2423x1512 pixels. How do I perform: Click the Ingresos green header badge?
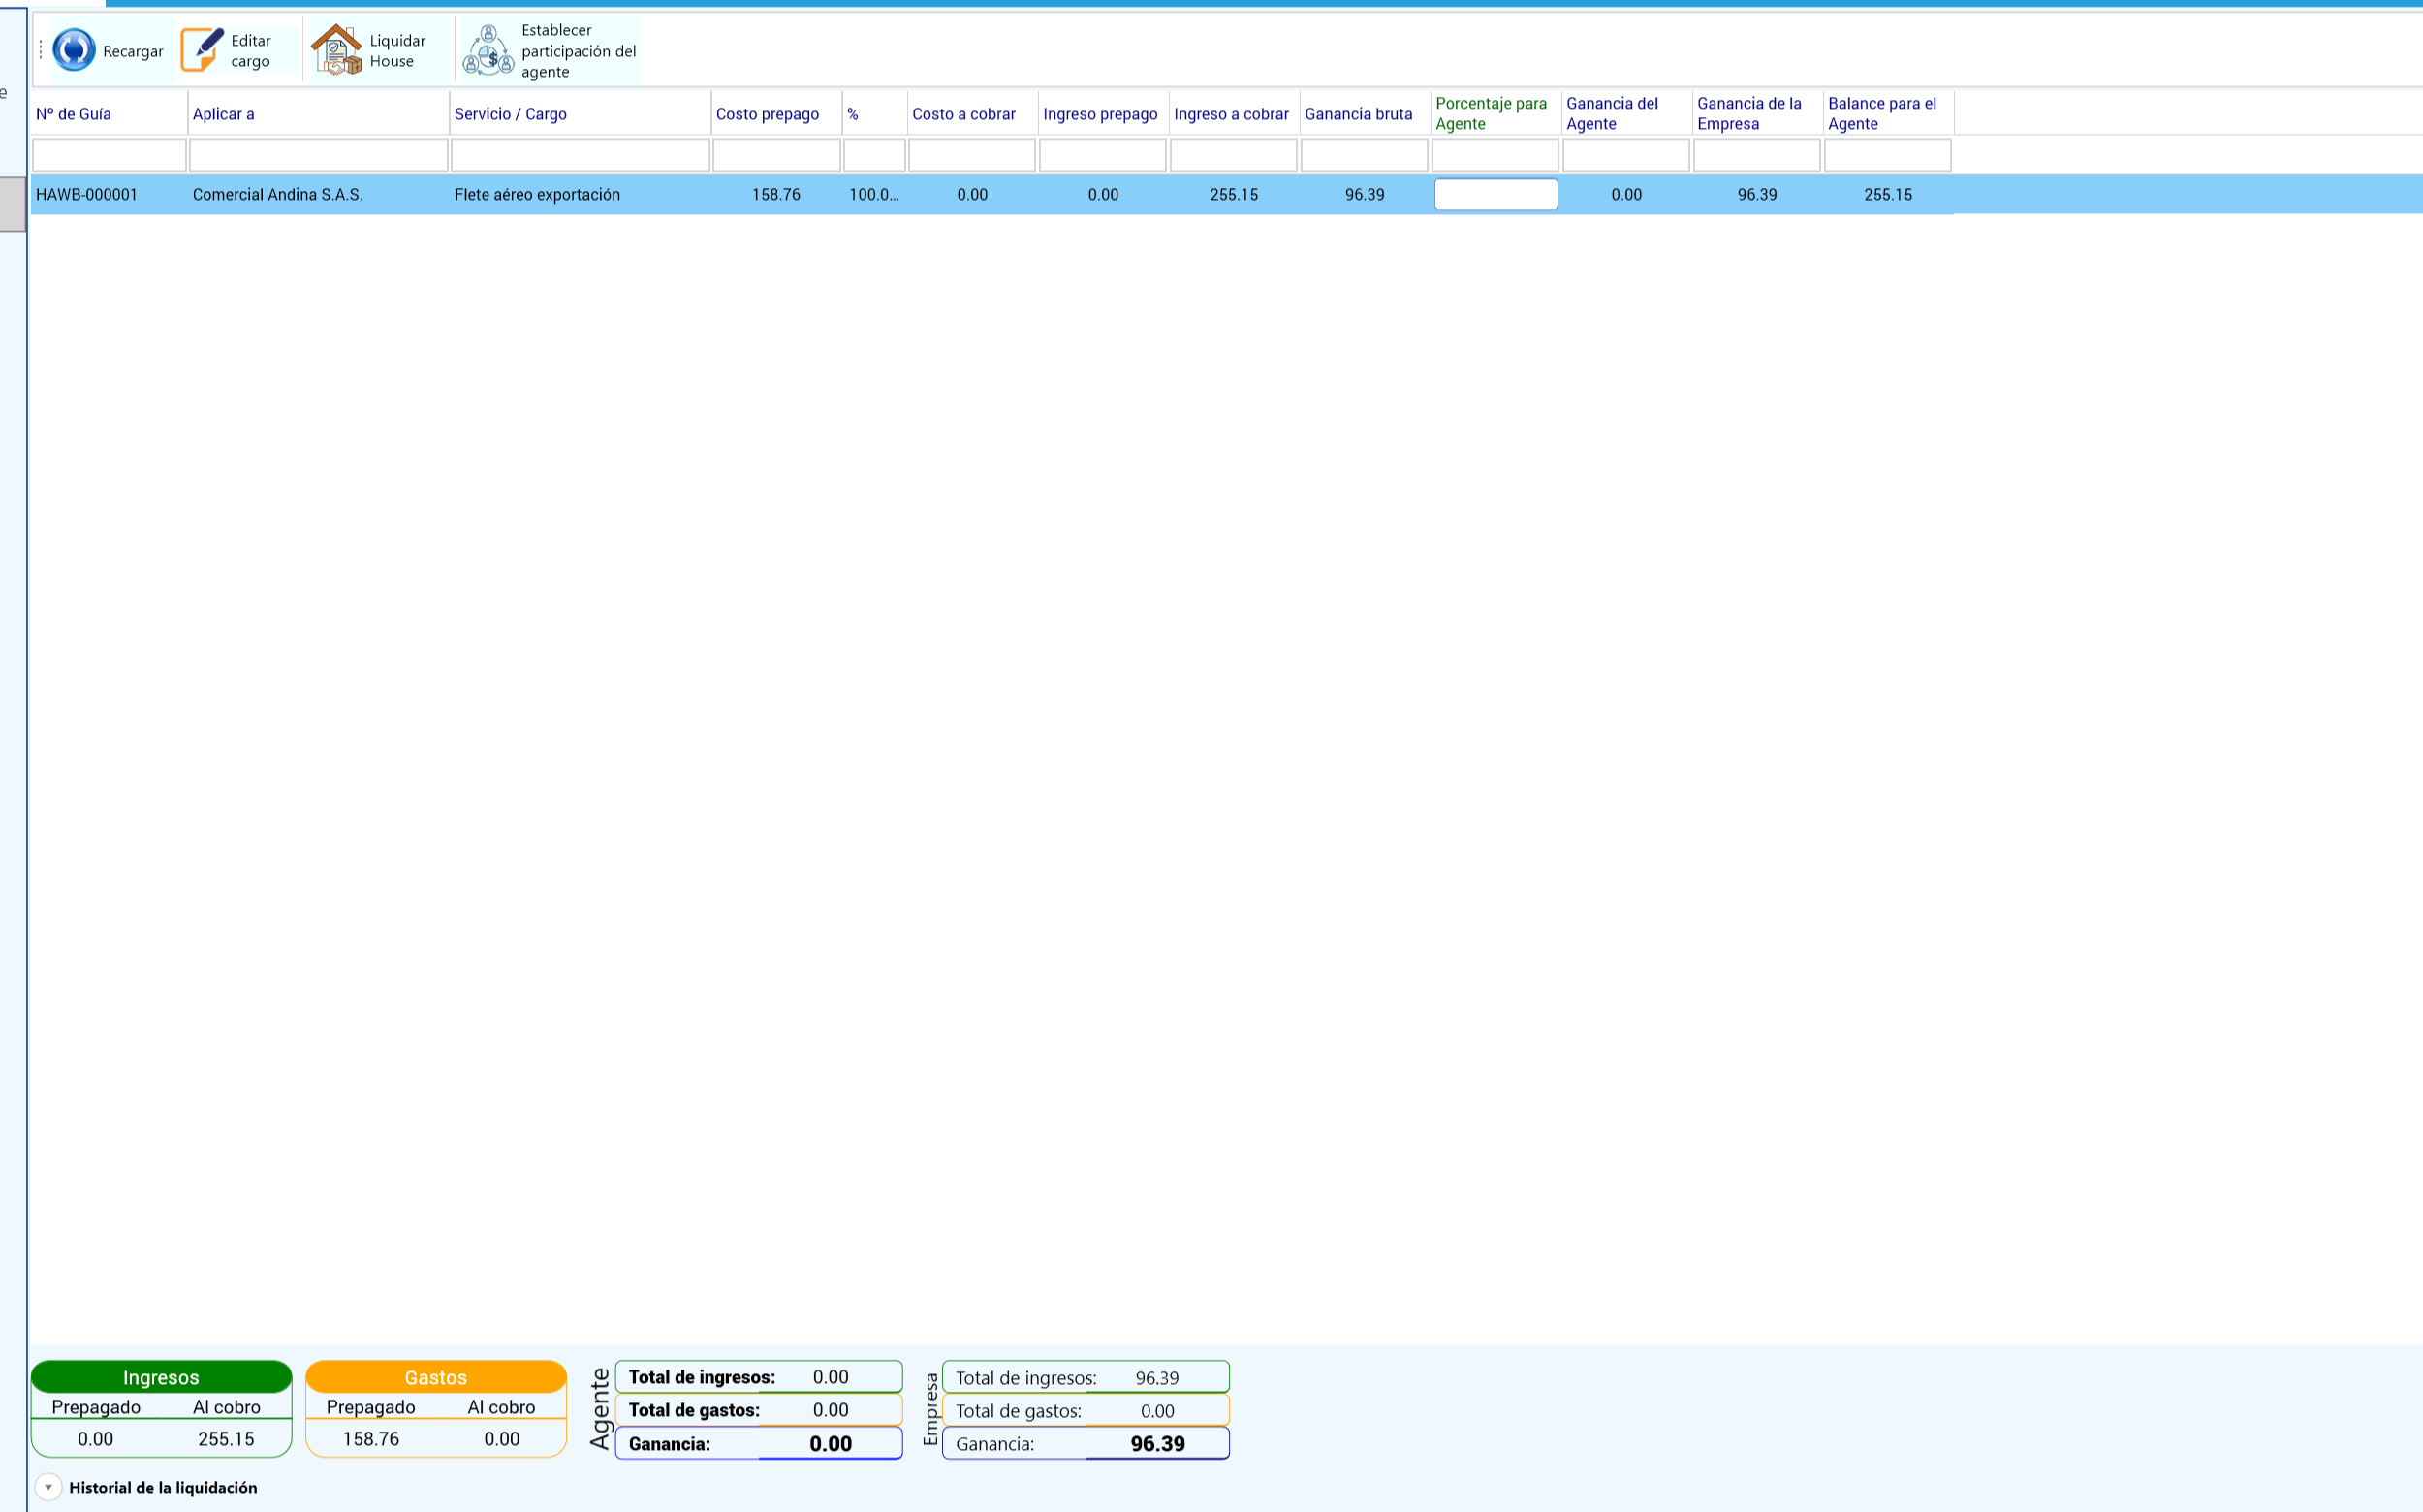coord(161,1377)
